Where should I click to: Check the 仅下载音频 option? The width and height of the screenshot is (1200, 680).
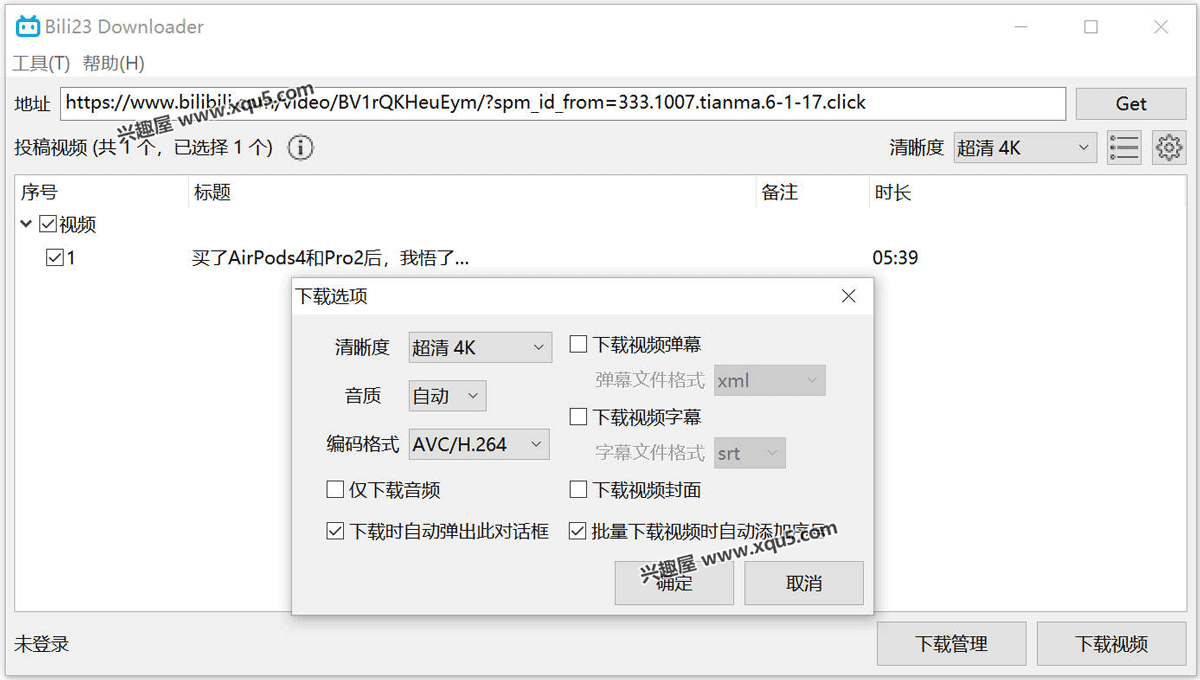(x=335, y=490)
